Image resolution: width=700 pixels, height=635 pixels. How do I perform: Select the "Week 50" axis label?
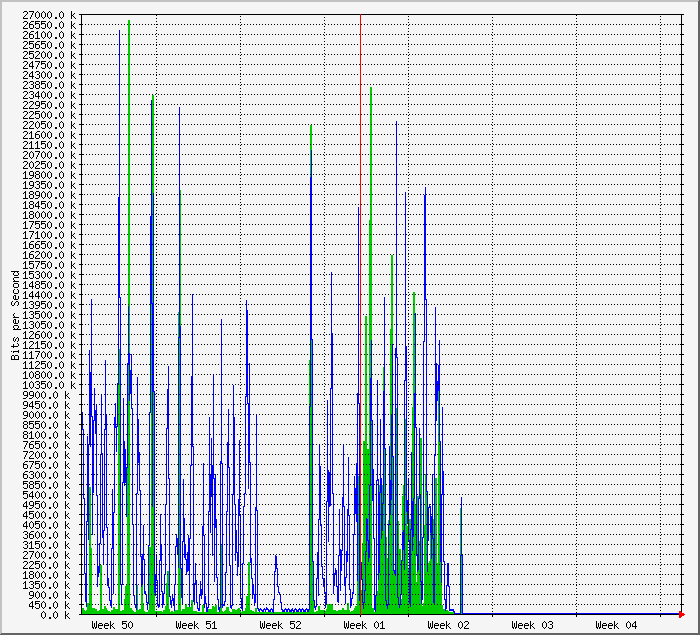(112, 625)
